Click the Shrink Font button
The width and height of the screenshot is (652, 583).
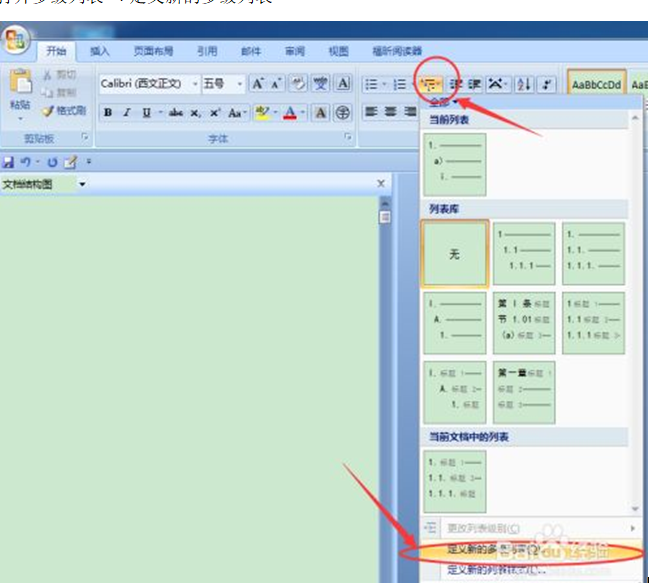[276, 84]
